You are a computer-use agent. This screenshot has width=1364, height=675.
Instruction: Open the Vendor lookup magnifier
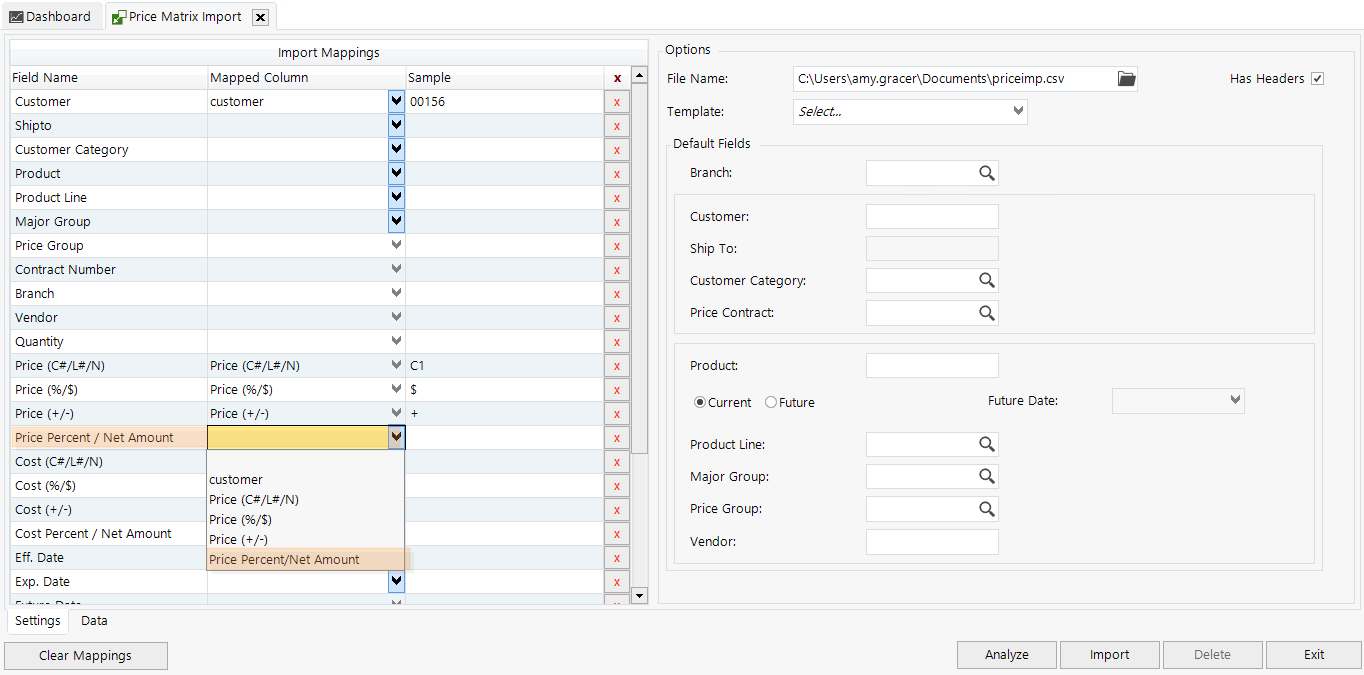pos(988,541)
